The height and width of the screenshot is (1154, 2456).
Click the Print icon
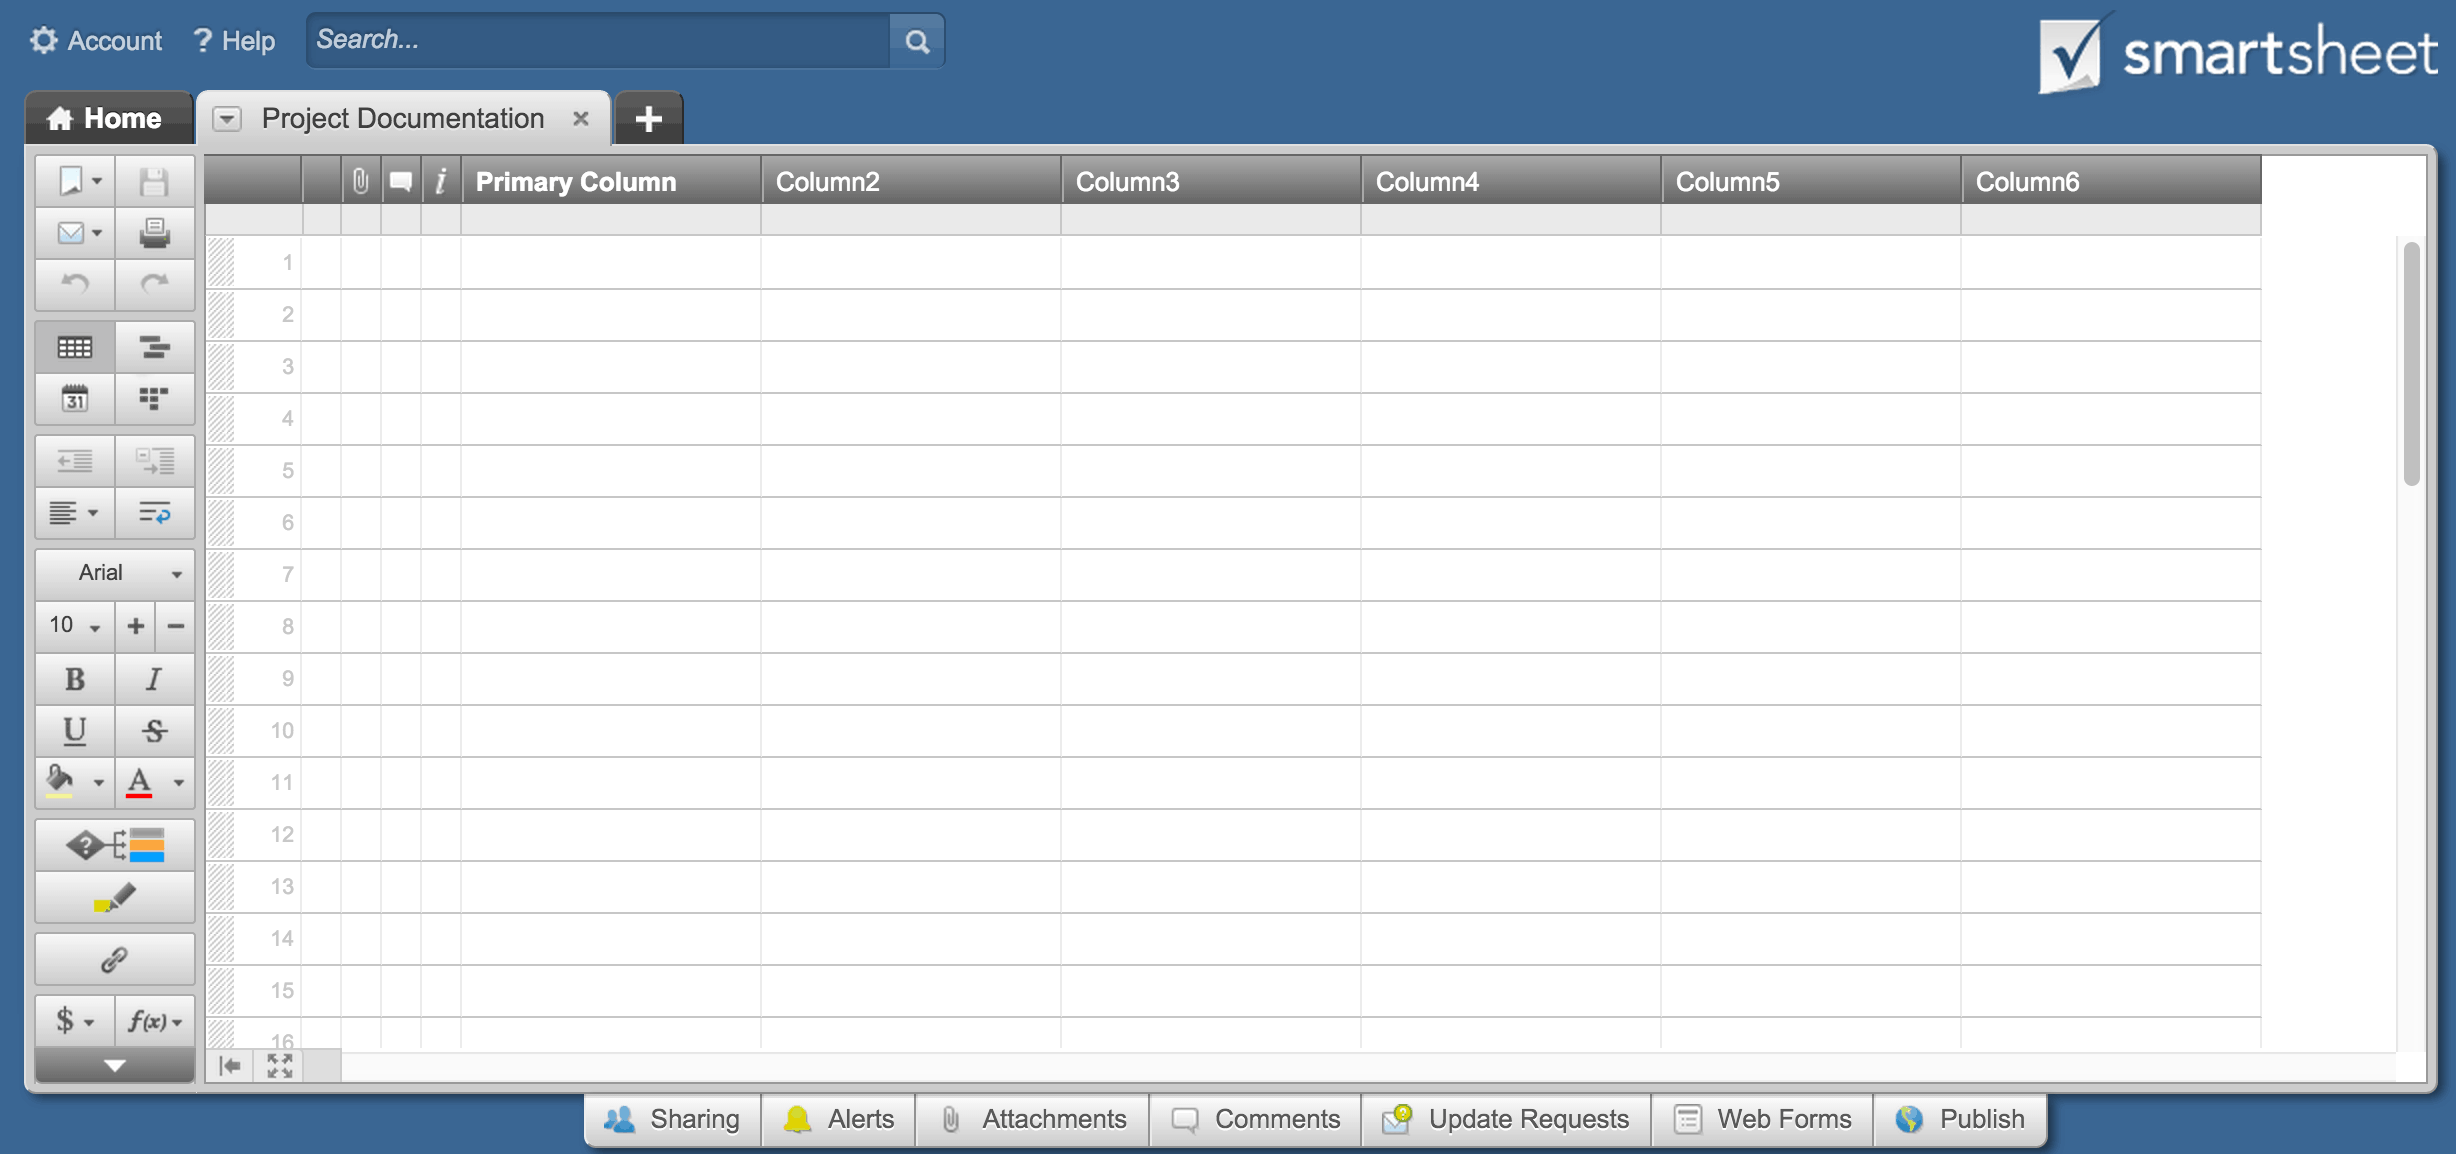pos(156,233)
